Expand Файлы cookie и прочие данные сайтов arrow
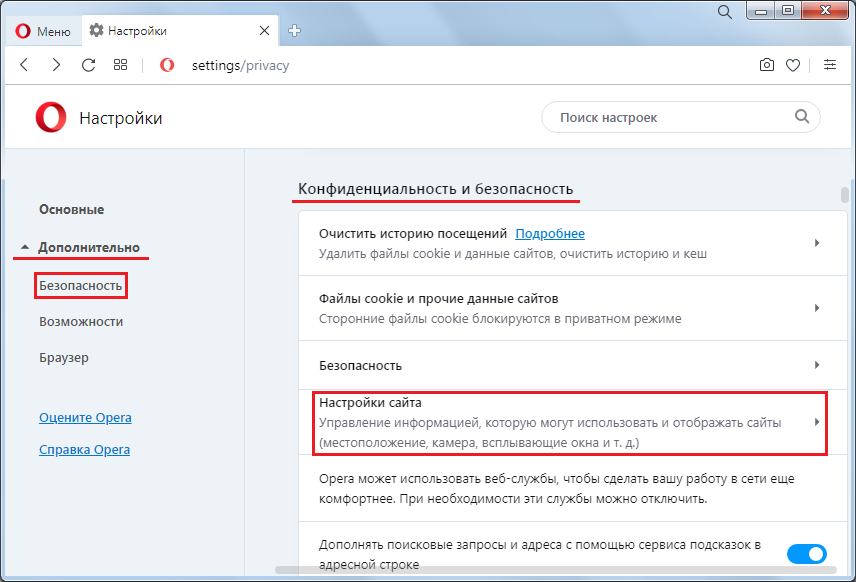Viewport: 856px width, 582px height. 817,308
